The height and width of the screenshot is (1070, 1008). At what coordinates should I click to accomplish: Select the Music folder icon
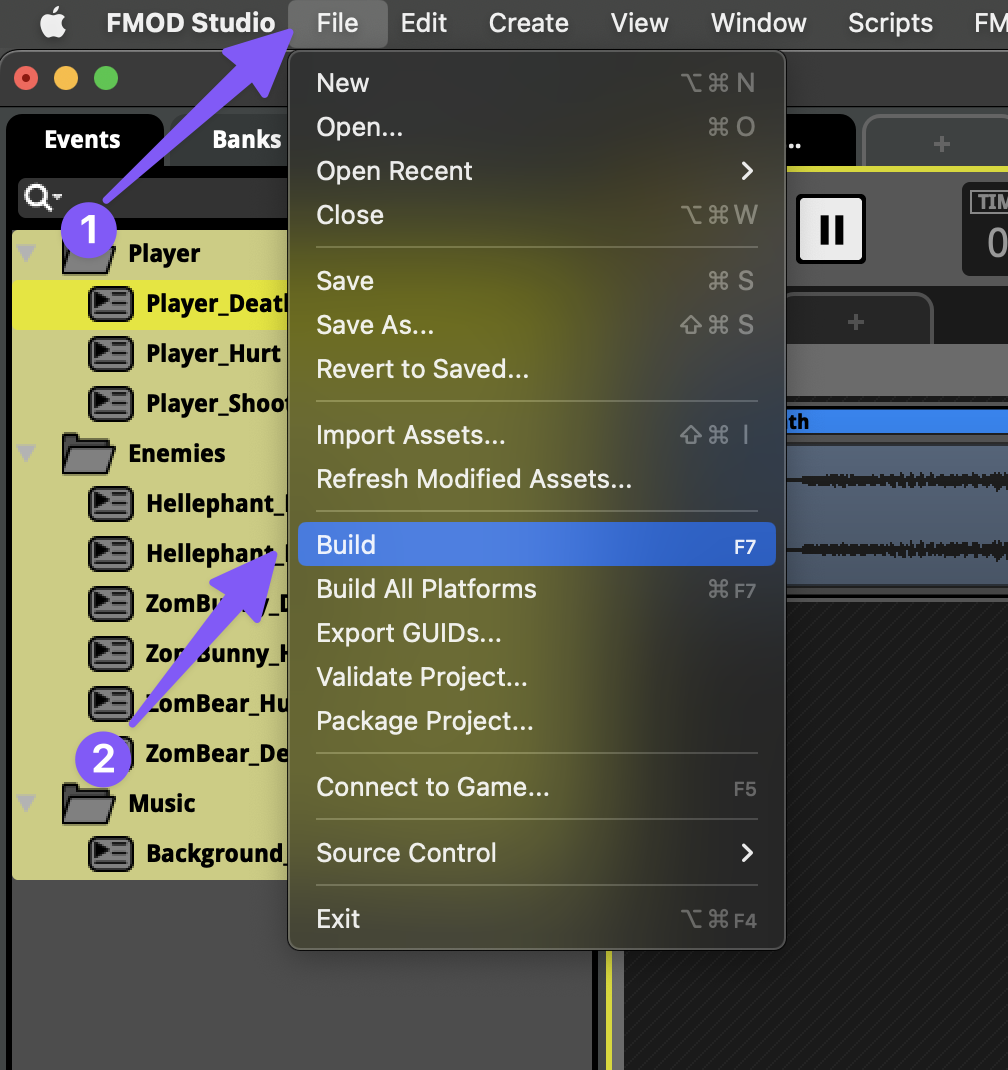88,804
